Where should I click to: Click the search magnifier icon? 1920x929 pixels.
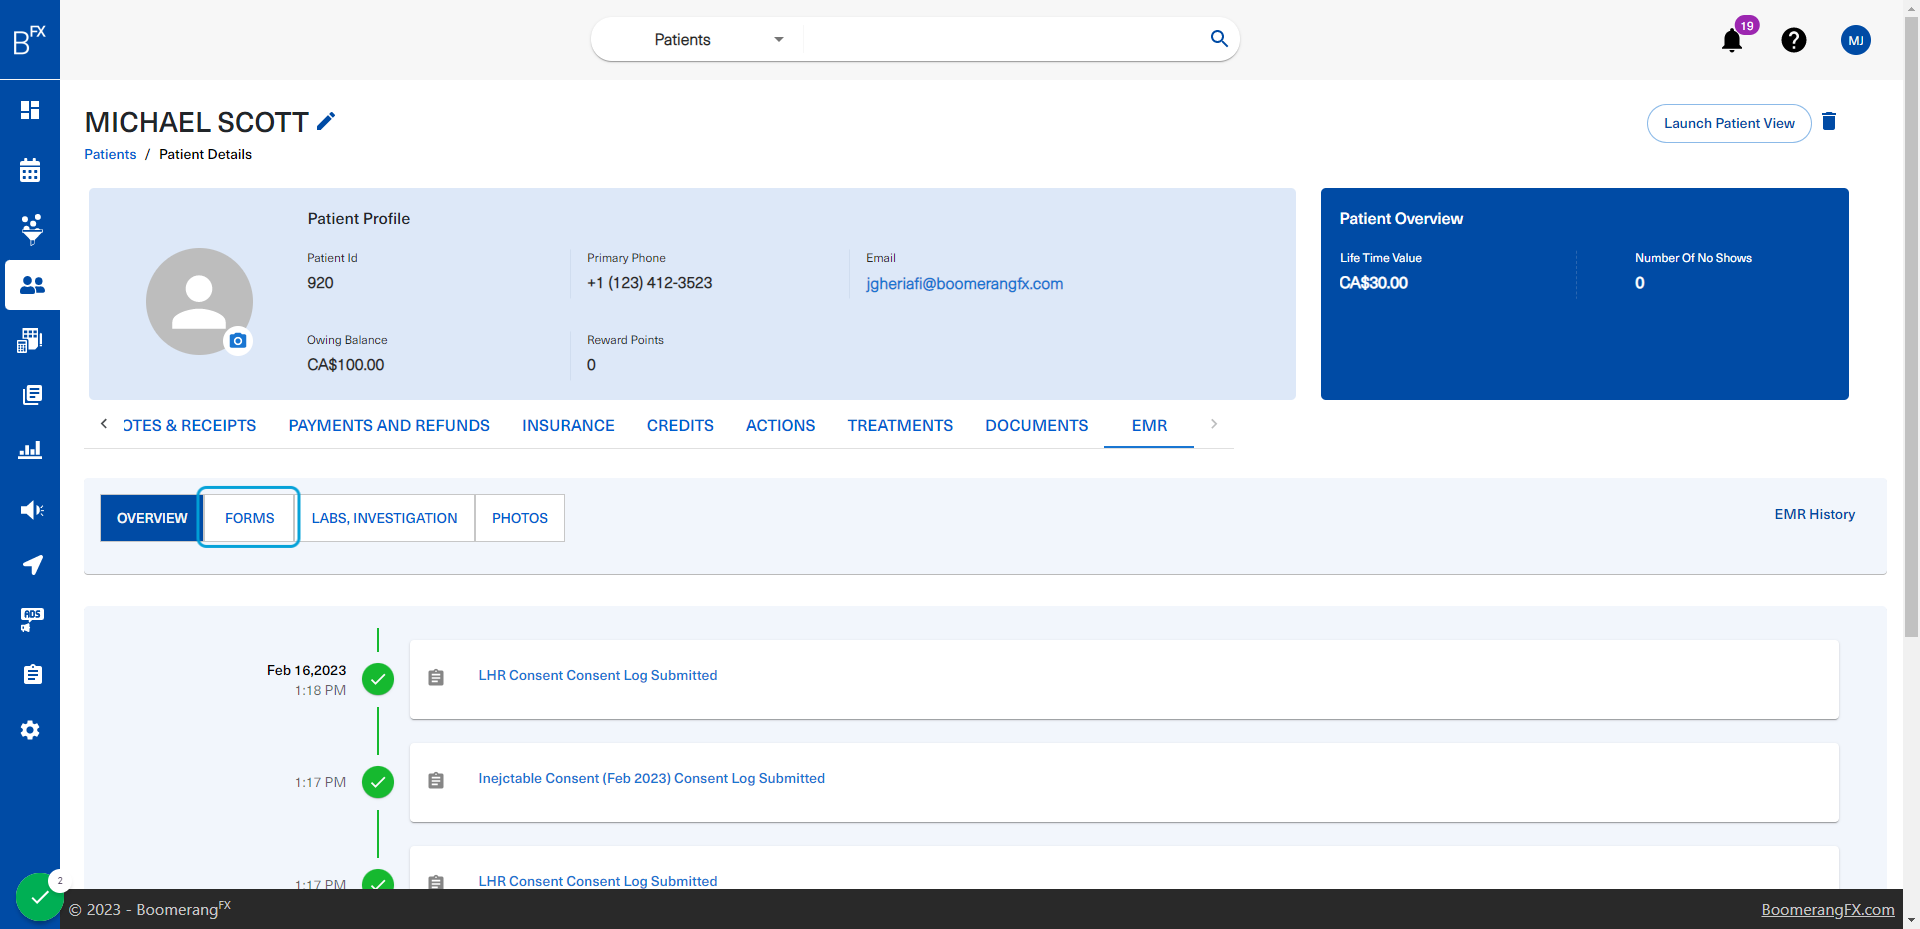tap(1219, 39)
